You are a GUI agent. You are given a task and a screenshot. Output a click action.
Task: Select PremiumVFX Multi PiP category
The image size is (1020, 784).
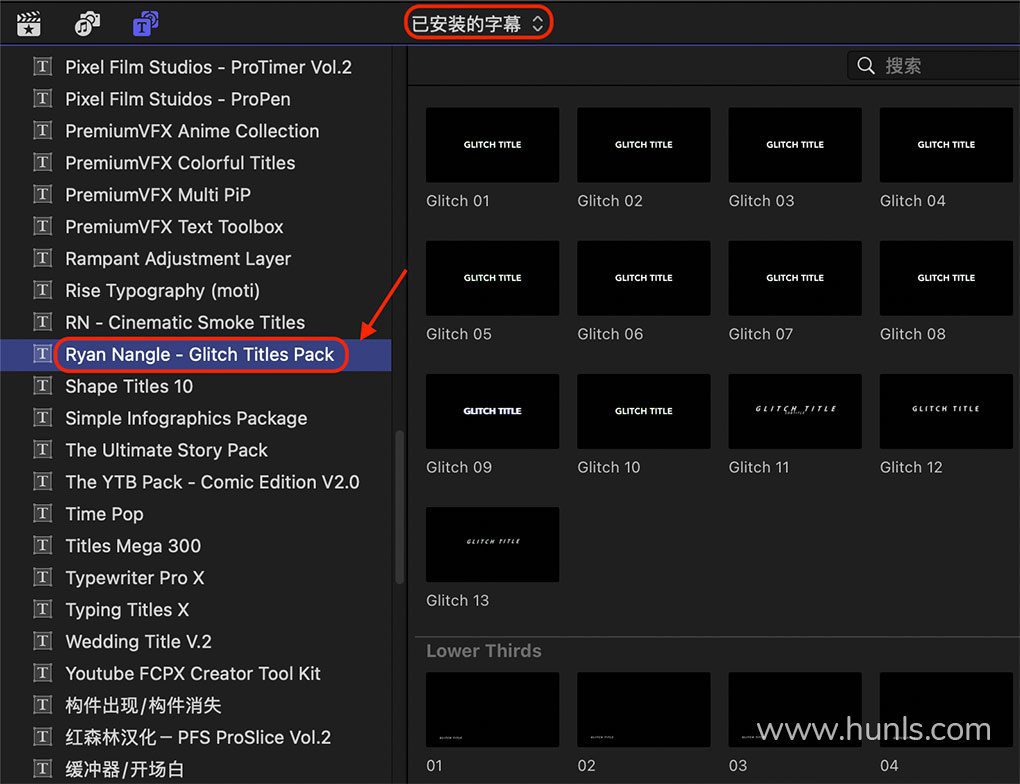click(158, 195)
